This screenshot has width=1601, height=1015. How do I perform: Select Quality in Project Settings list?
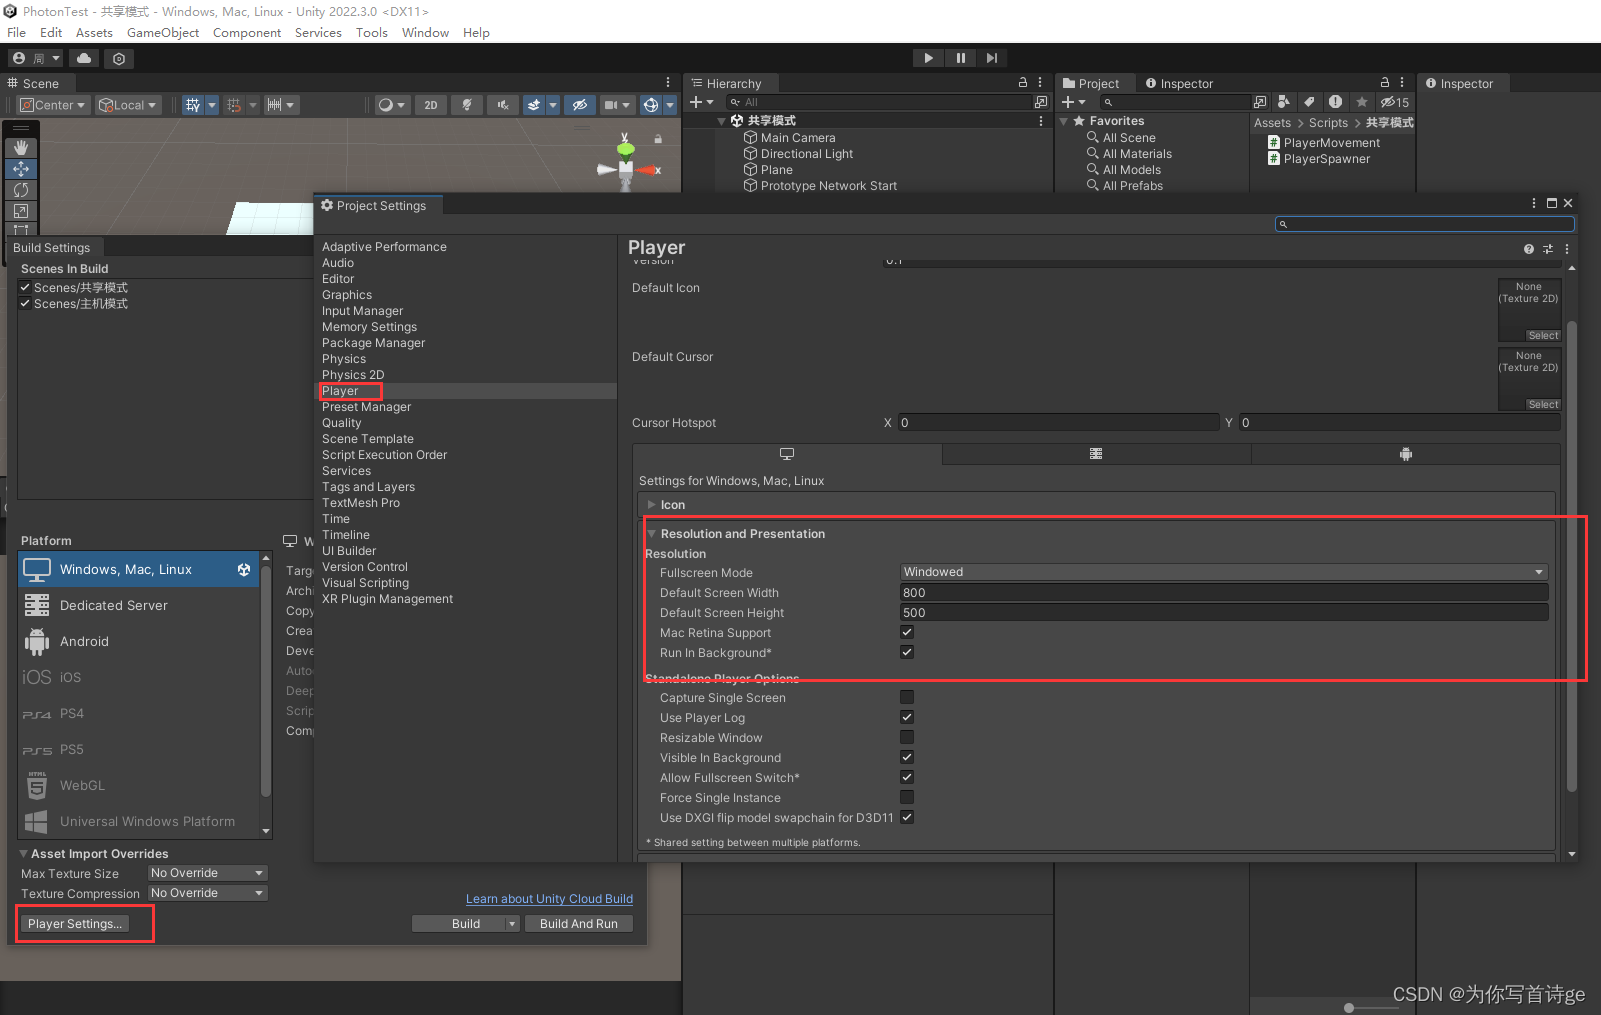pos(342,423)
